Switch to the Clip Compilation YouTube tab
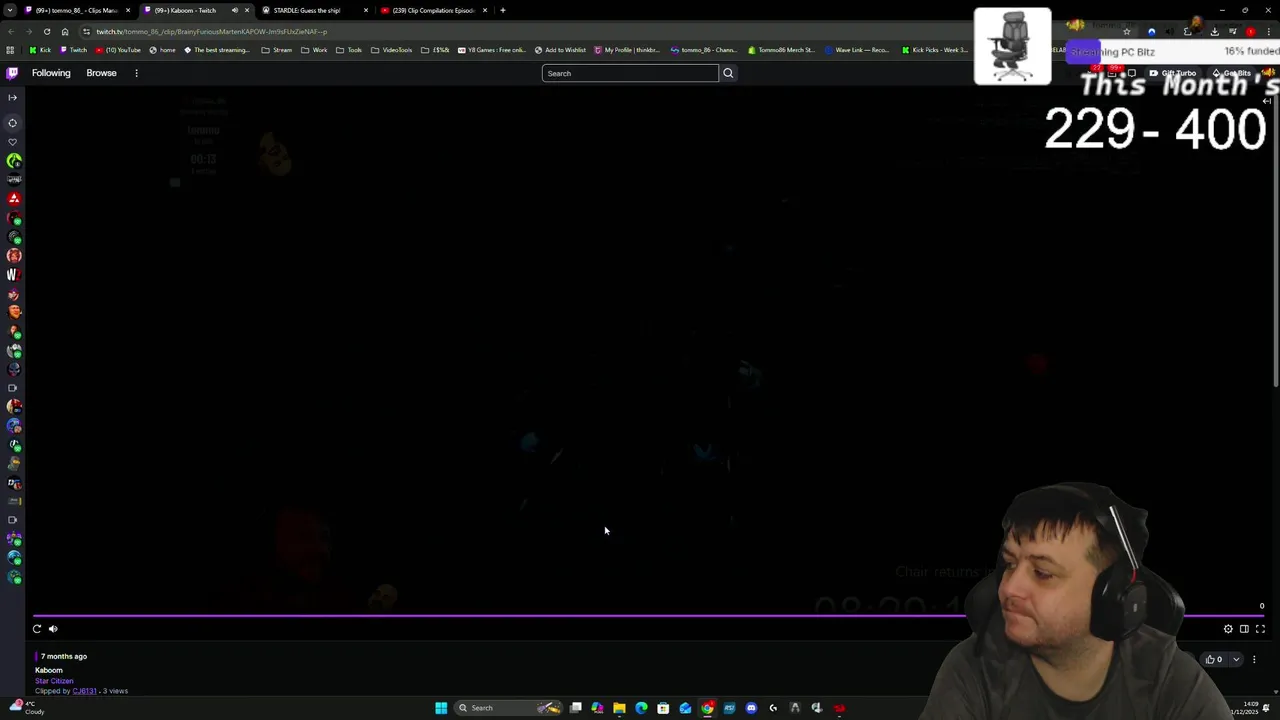 tap(433, 10)
